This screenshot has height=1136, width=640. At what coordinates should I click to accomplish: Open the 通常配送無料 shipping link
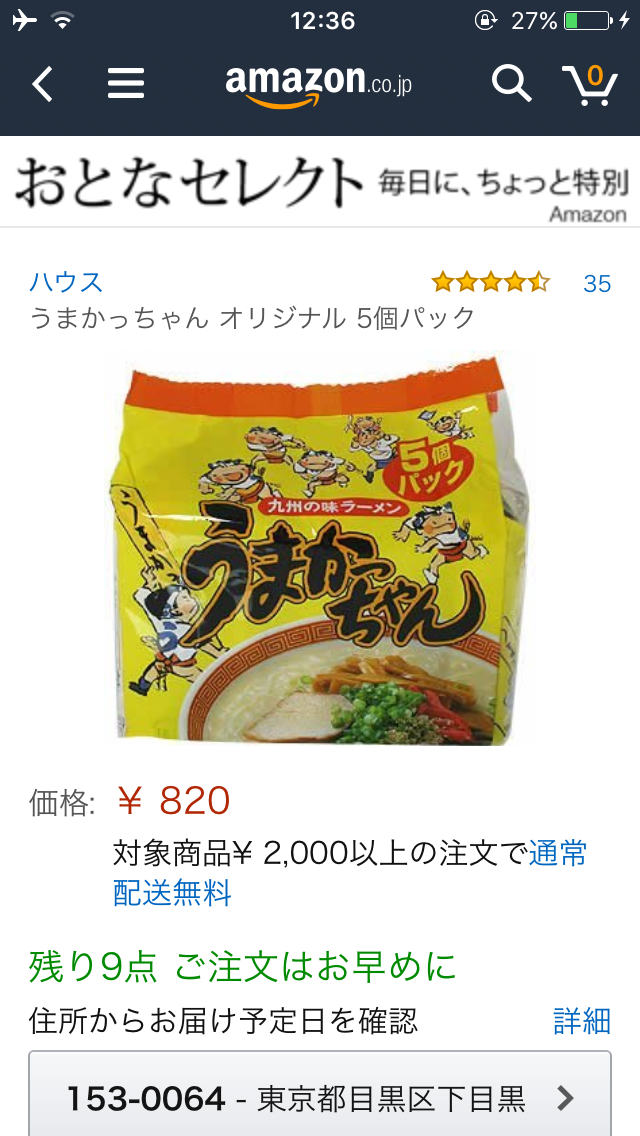click(350, 873)
